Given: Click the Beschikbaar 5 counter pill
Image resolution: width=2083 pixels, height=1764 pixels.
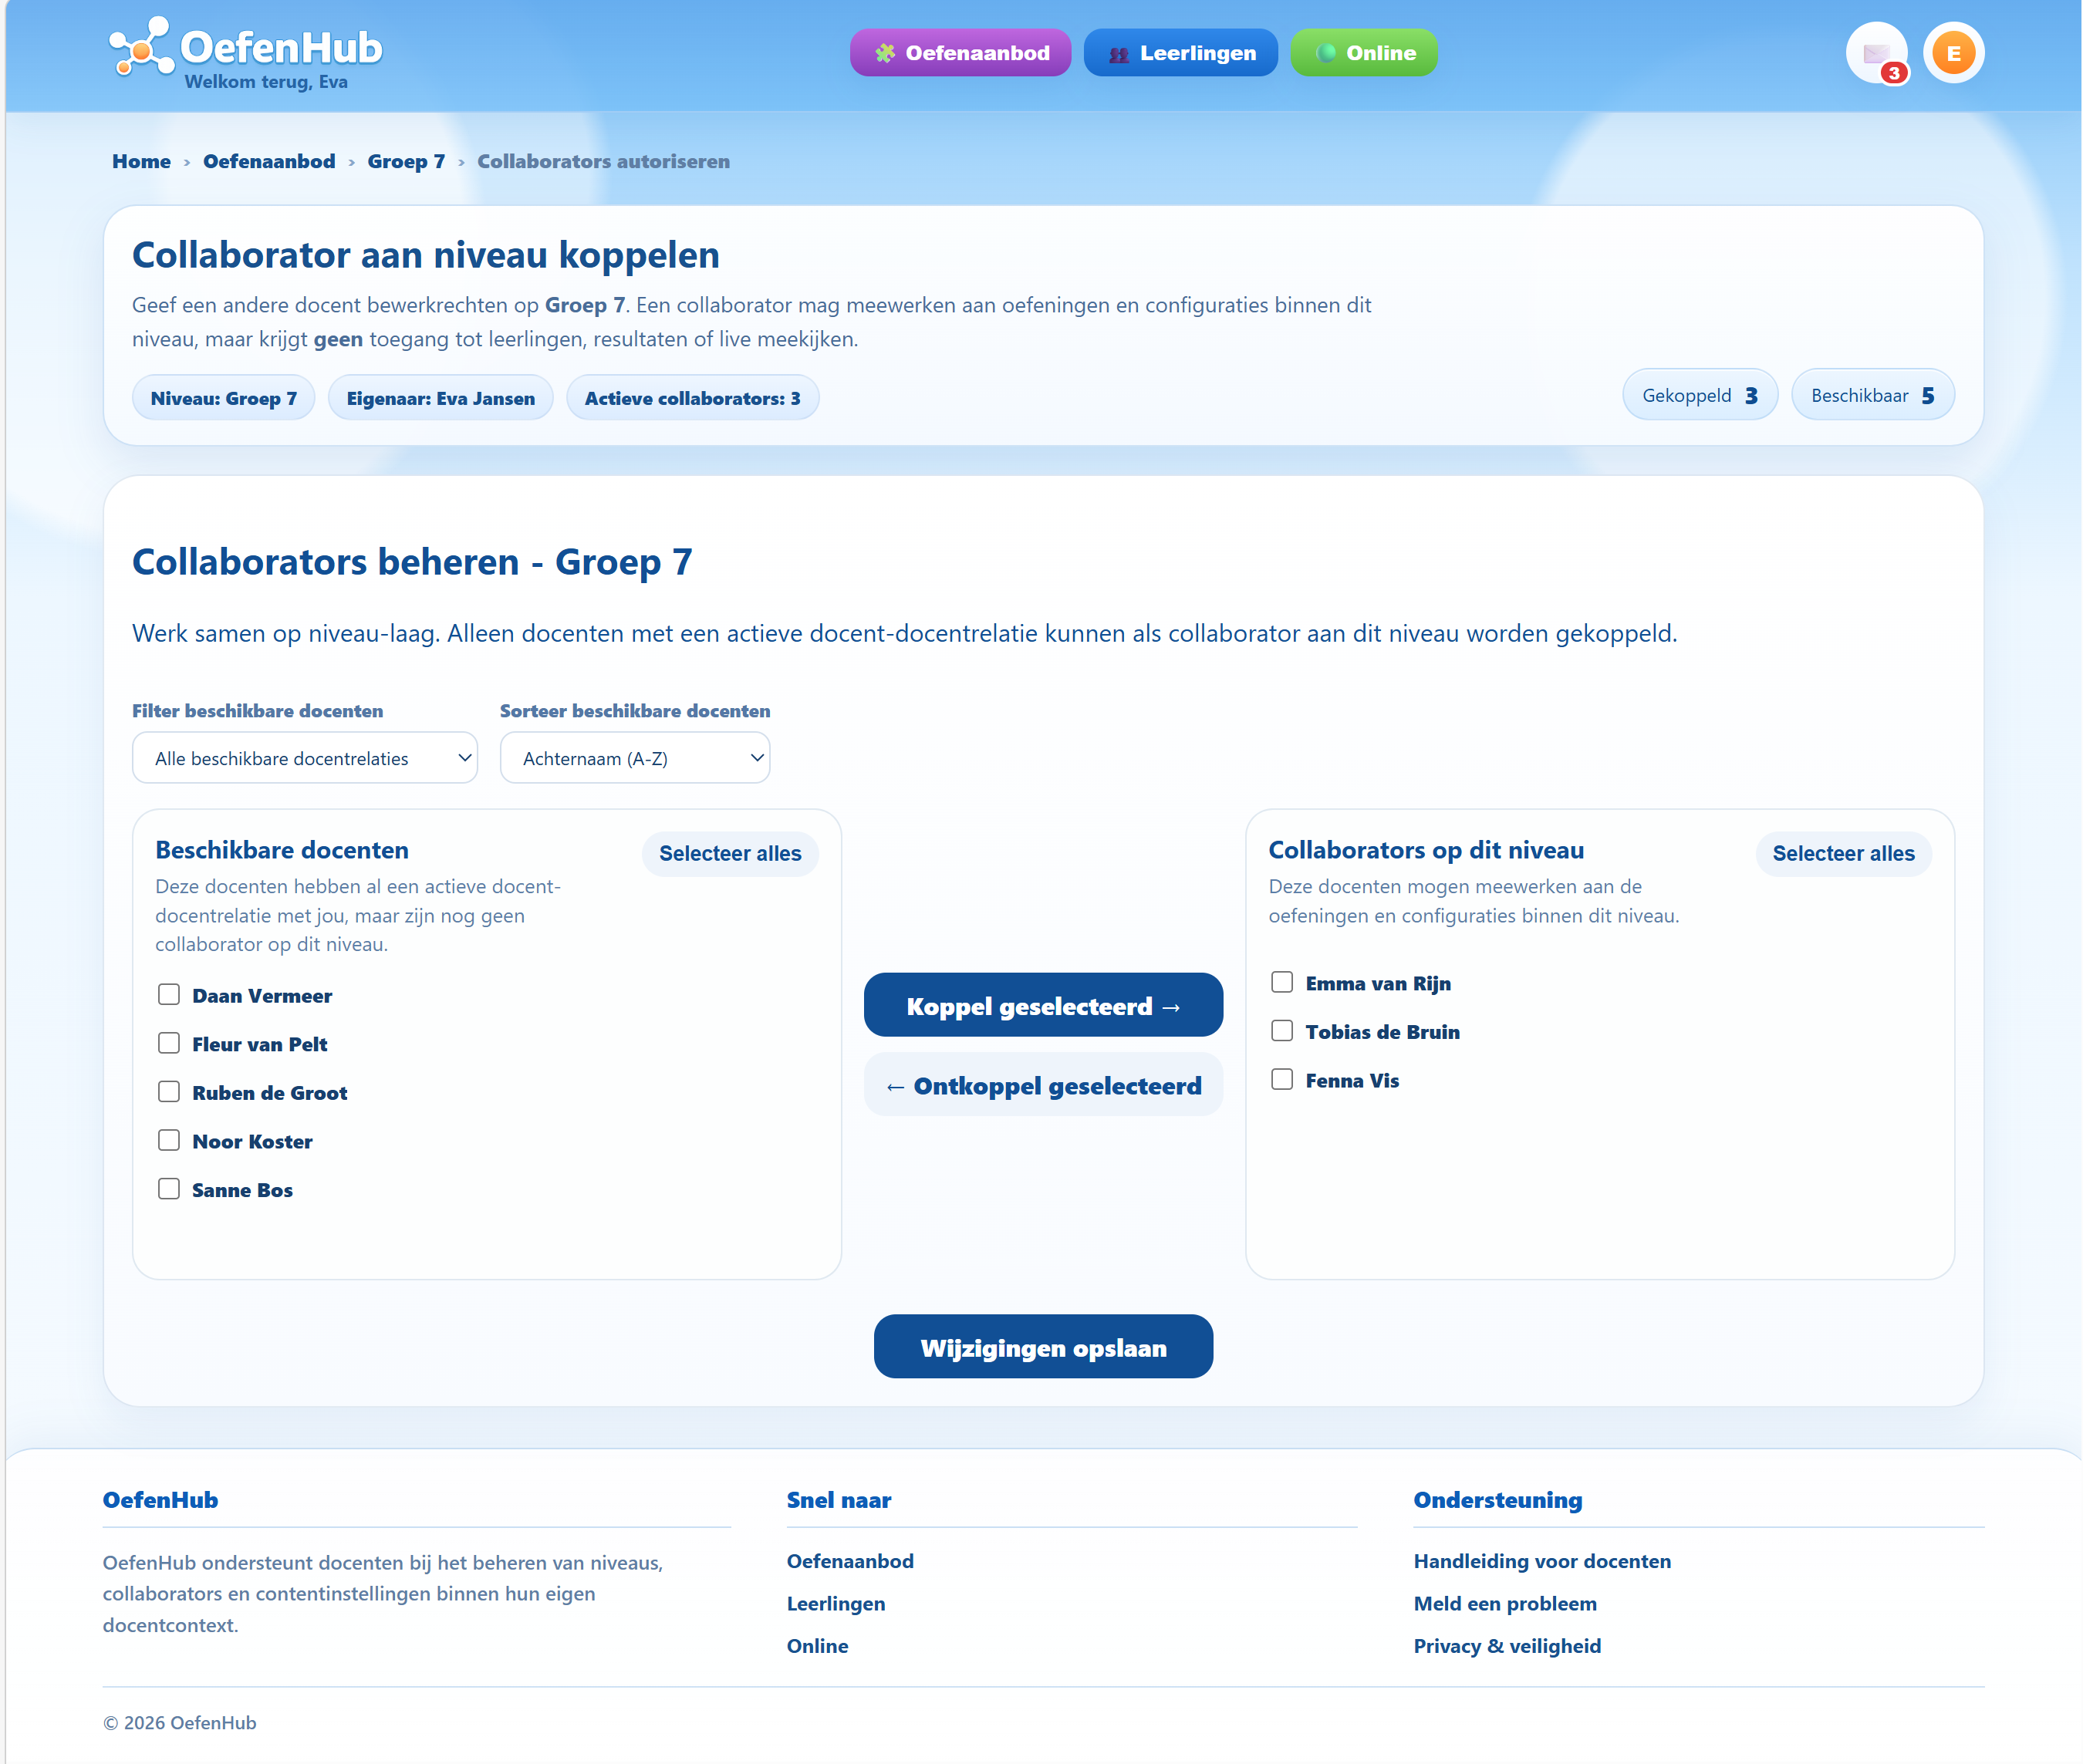Looking at the screenshot, I should (x=1872, y=395).
